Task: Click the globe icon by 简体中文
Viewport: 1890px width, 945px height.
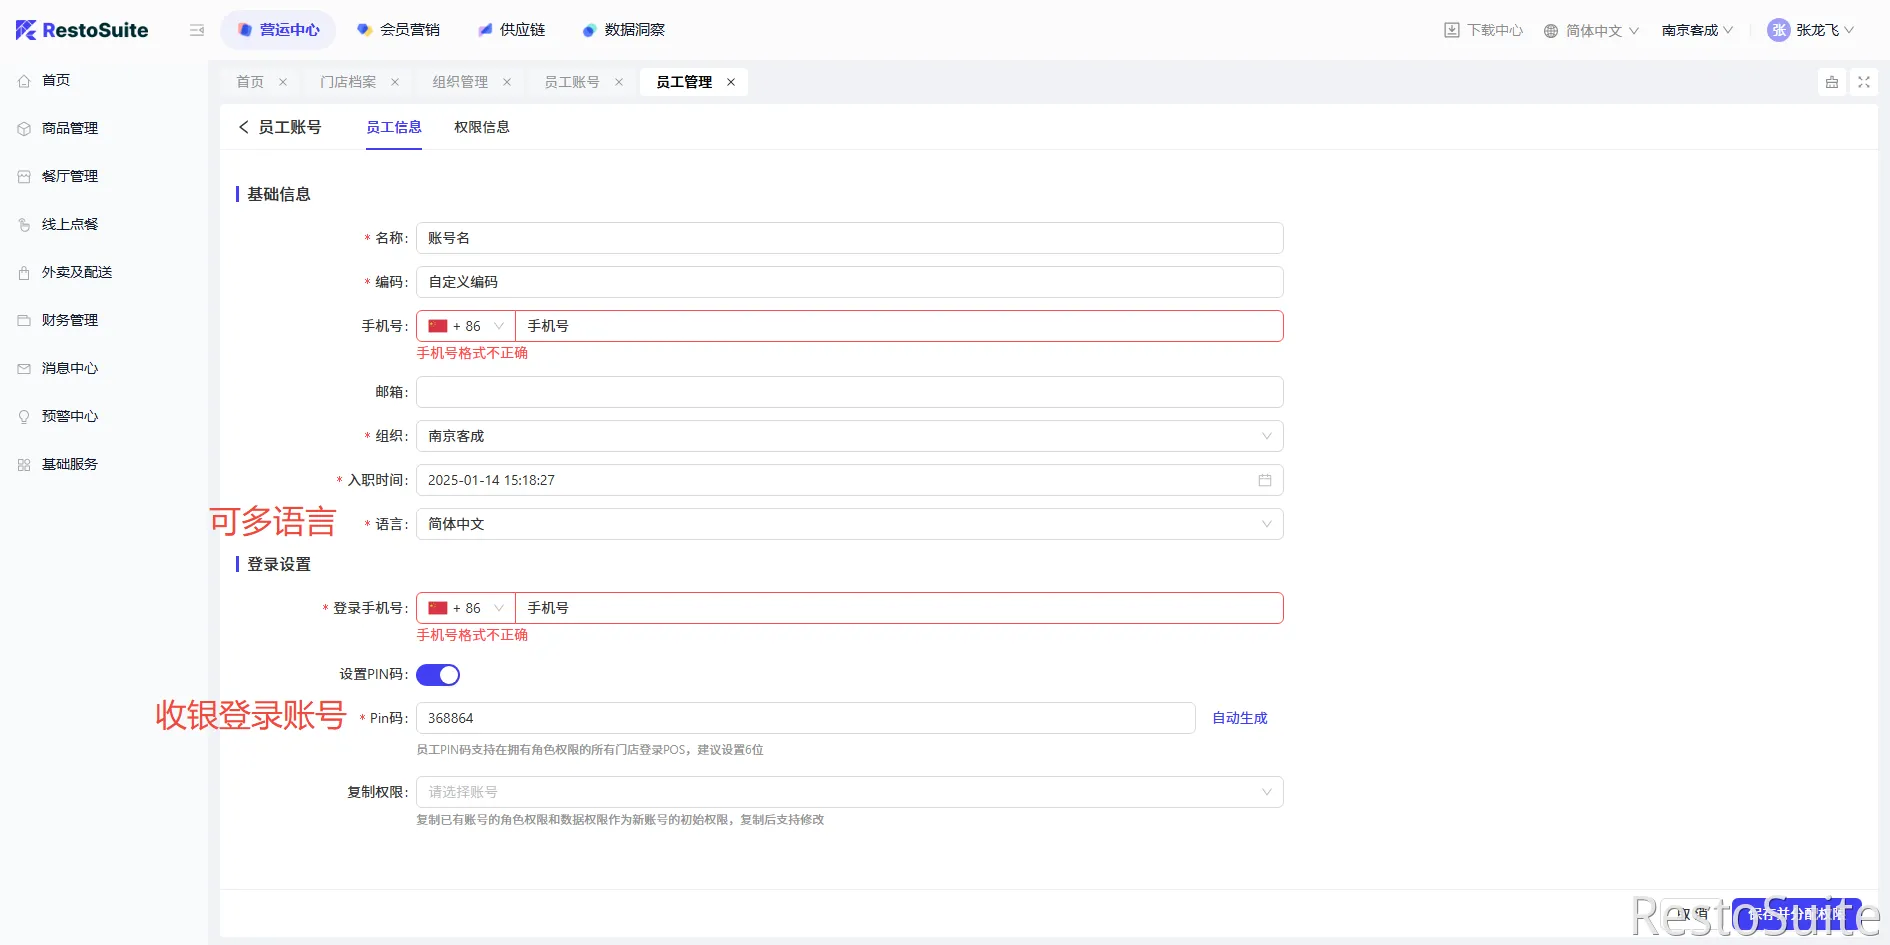Action: tap(1551, 31)
